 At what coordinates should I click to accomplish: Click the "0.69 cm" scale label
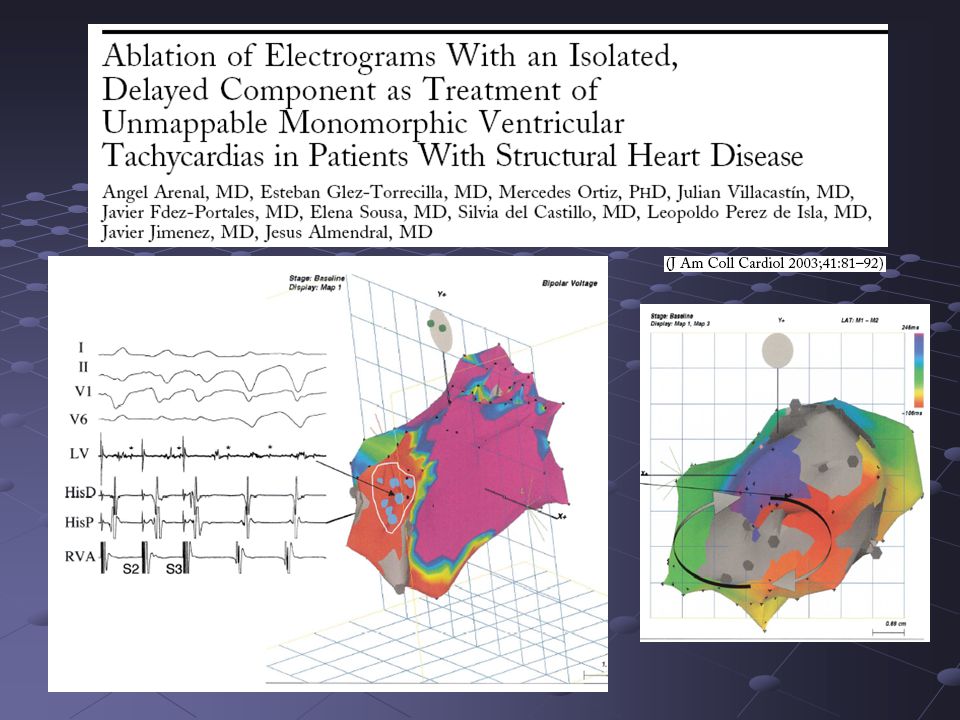(x=895, y=624)
